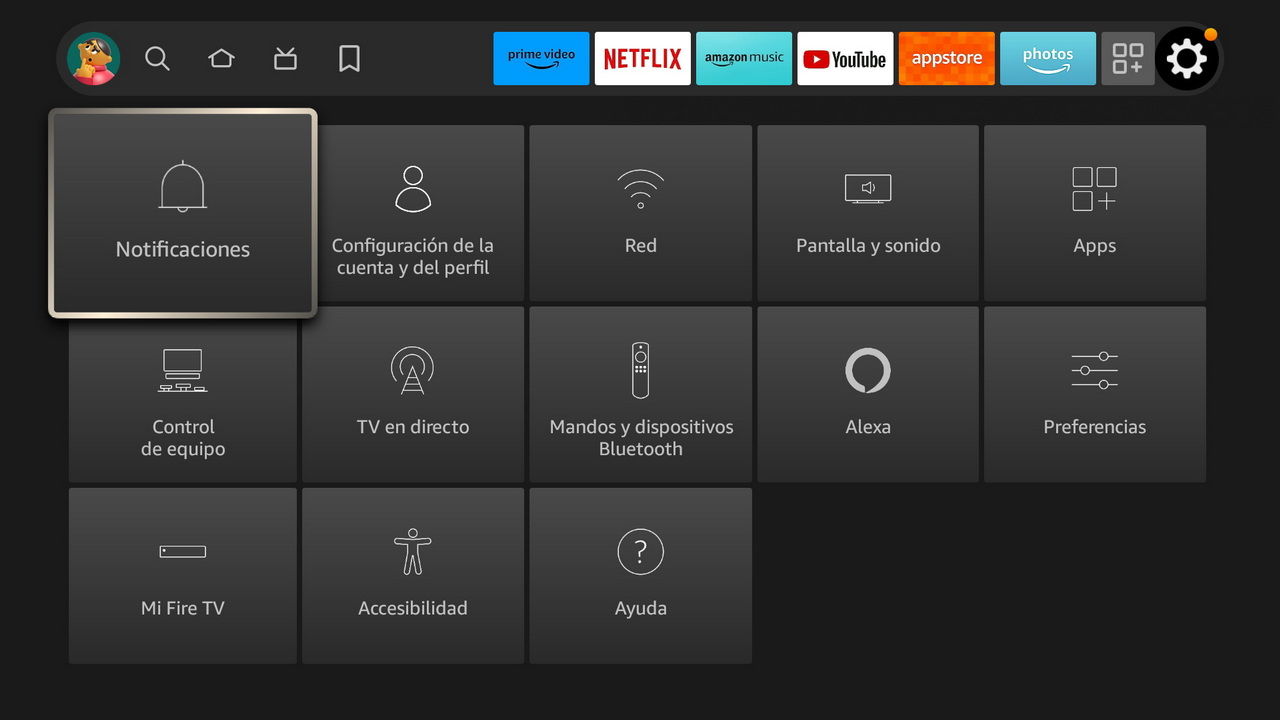Open the bookmark watchlist icon

click(349, 59)
